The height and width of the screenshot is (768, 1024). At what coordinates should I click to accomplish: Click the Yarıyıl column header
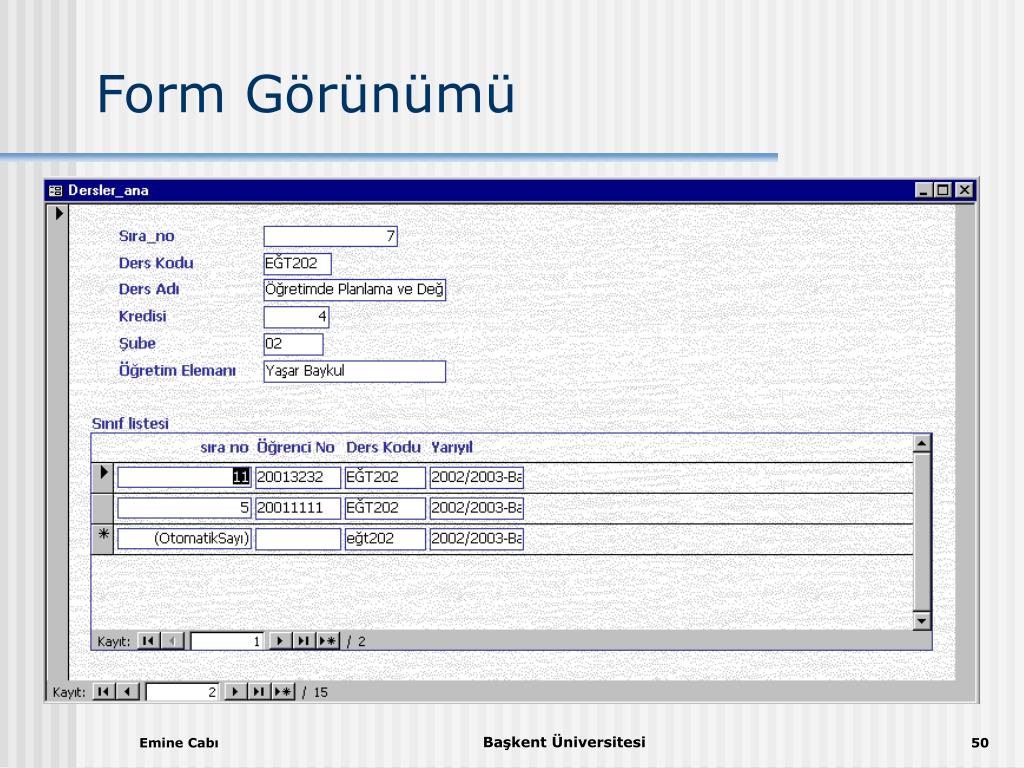coord(451,447)
